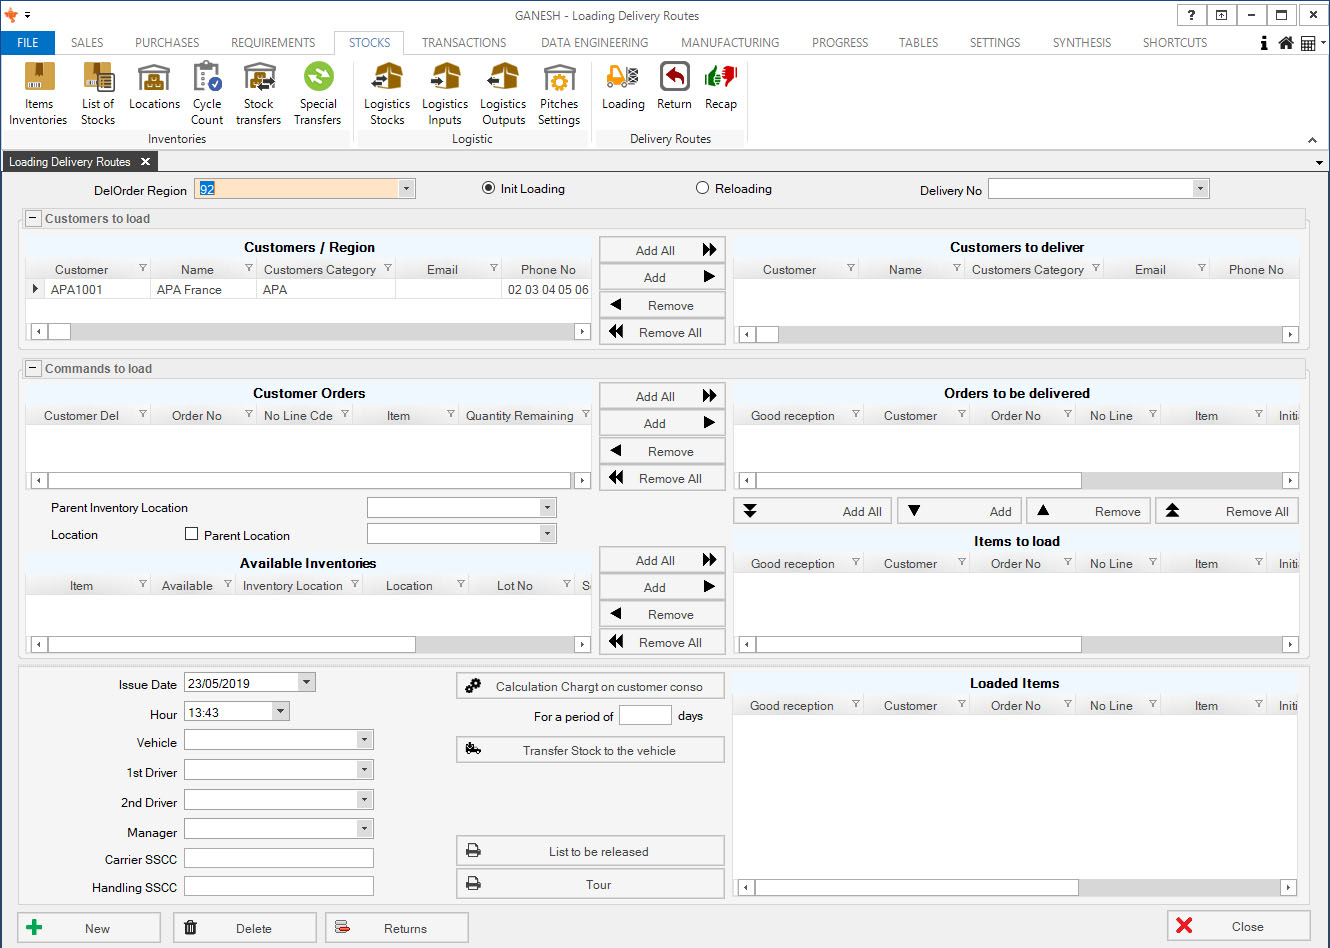Viewport: 1330px width, 948px height.
Task: Choose the Reloading option
Action: pyautogui.click(x=702, y=188)
